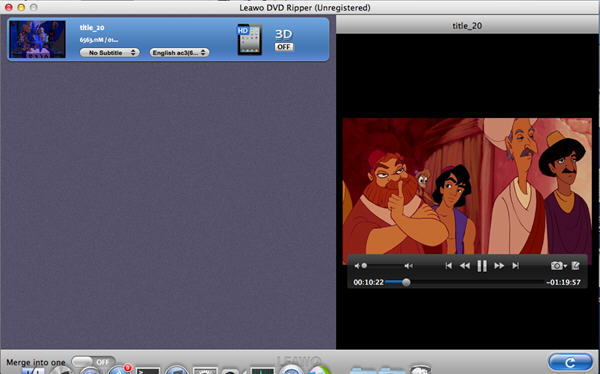Select the title_20 video thumbnail
Screen dimensions: 600x374
point(38,39)
